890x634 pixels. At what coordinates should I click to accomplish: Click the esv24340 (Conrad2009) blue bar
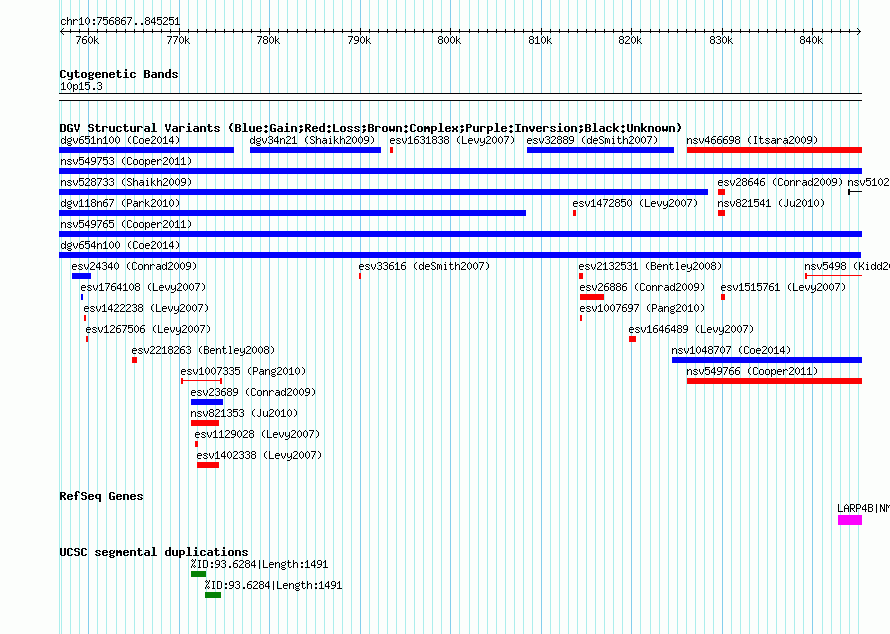click(x=81, y=276)
